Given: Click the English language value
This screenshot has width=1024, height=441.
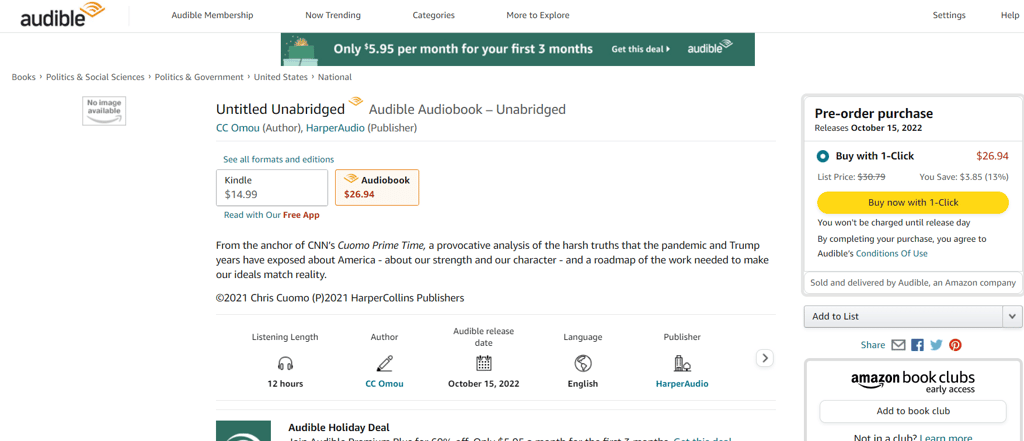Looking at the screenshot, I should pyautogui.click(x=583, y=384).
